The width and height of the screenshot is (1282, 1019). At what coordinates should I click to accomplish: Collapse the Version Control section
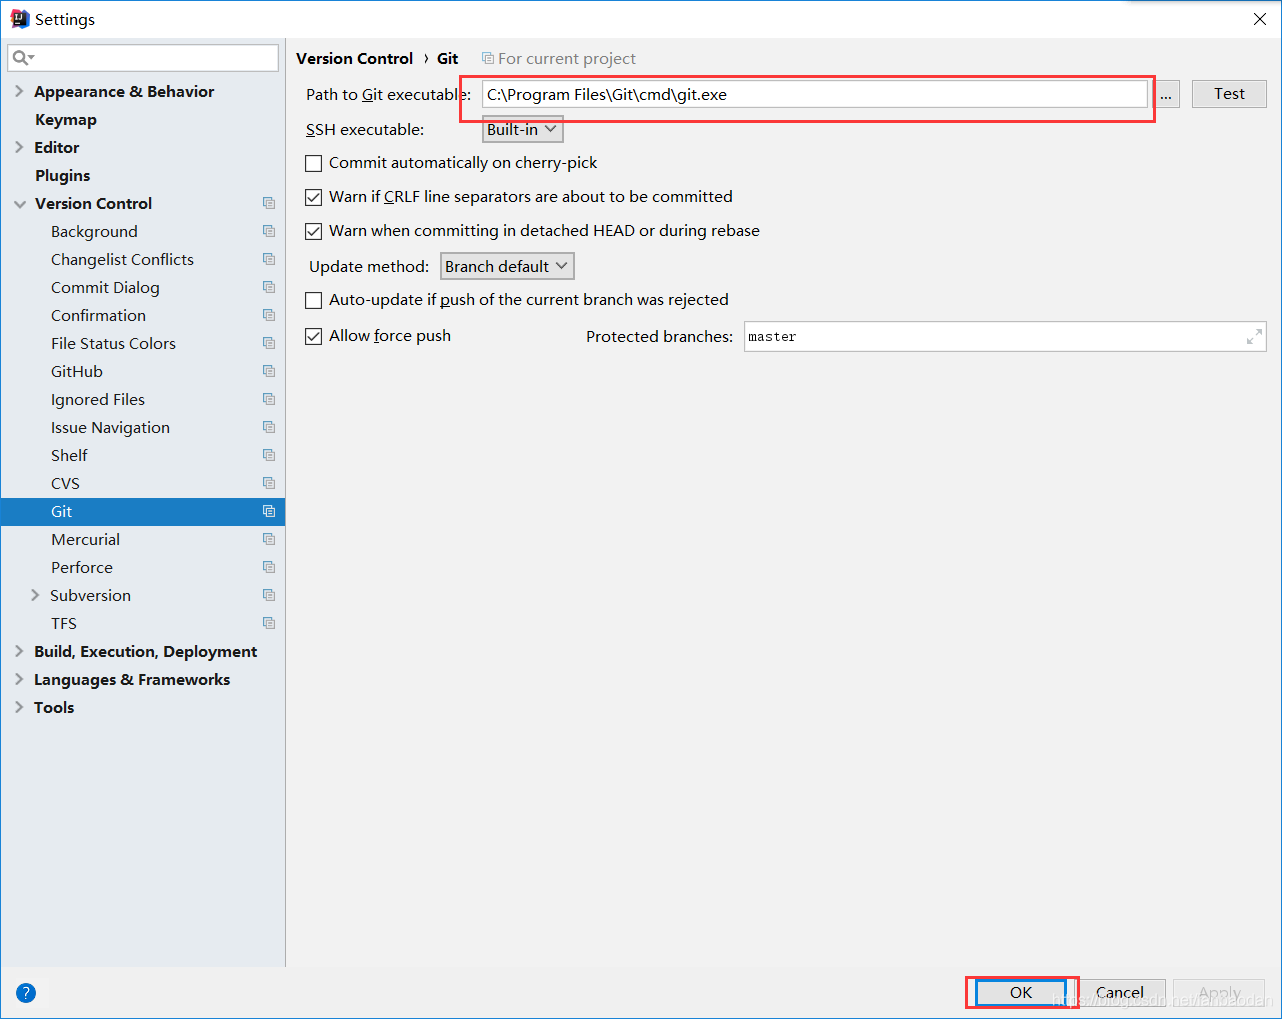(x=20, y=204)
